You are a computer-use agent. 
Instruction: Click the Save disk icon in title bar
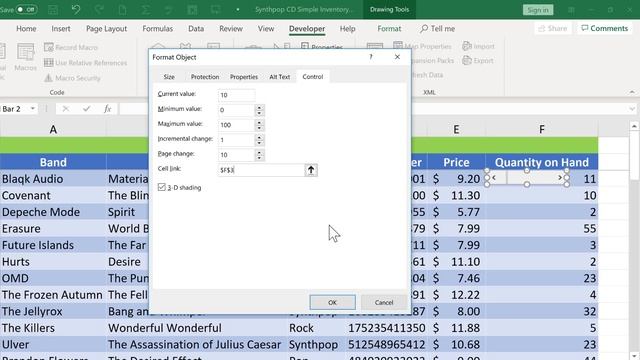[53, 9]
